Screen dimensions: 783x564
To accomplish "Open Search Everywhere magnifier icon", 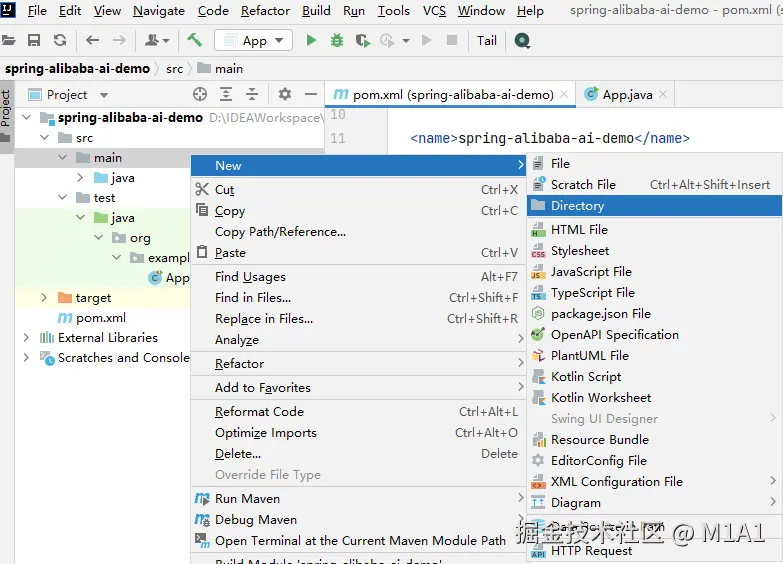I will coord(522,40).
